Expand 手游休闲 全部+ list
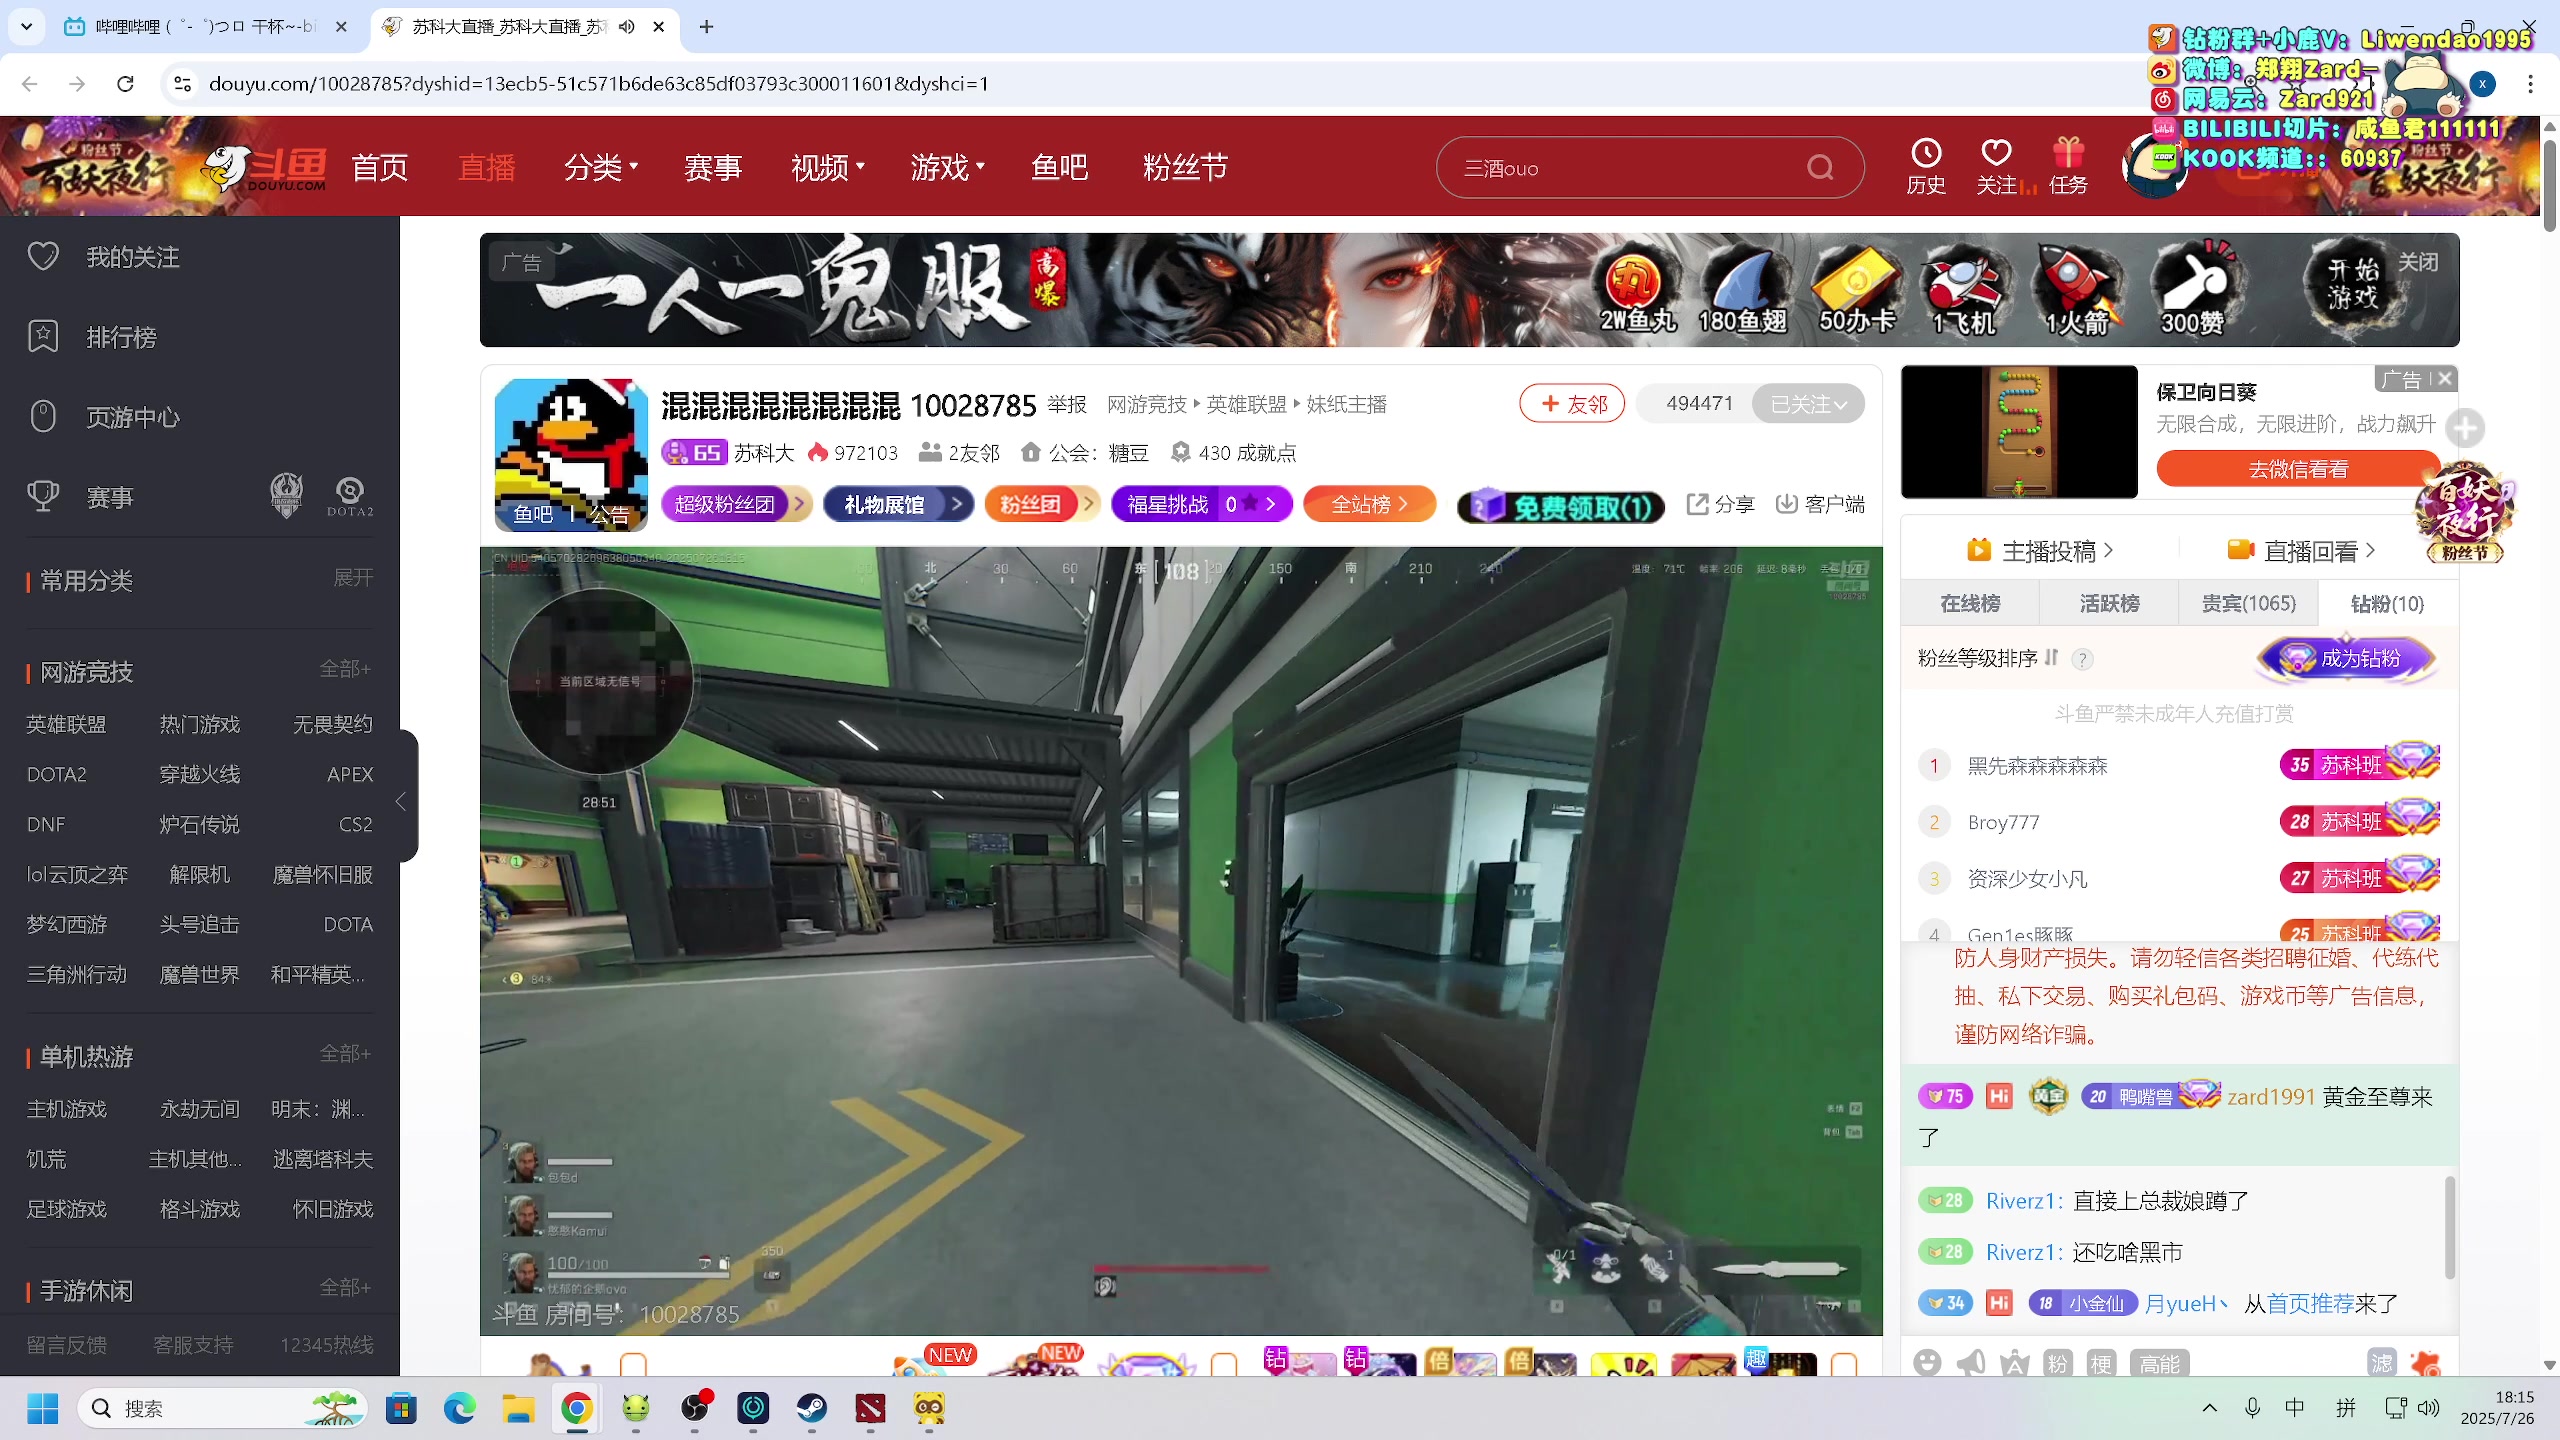Viewport: 2560px width, 1440px height. 346,1287
